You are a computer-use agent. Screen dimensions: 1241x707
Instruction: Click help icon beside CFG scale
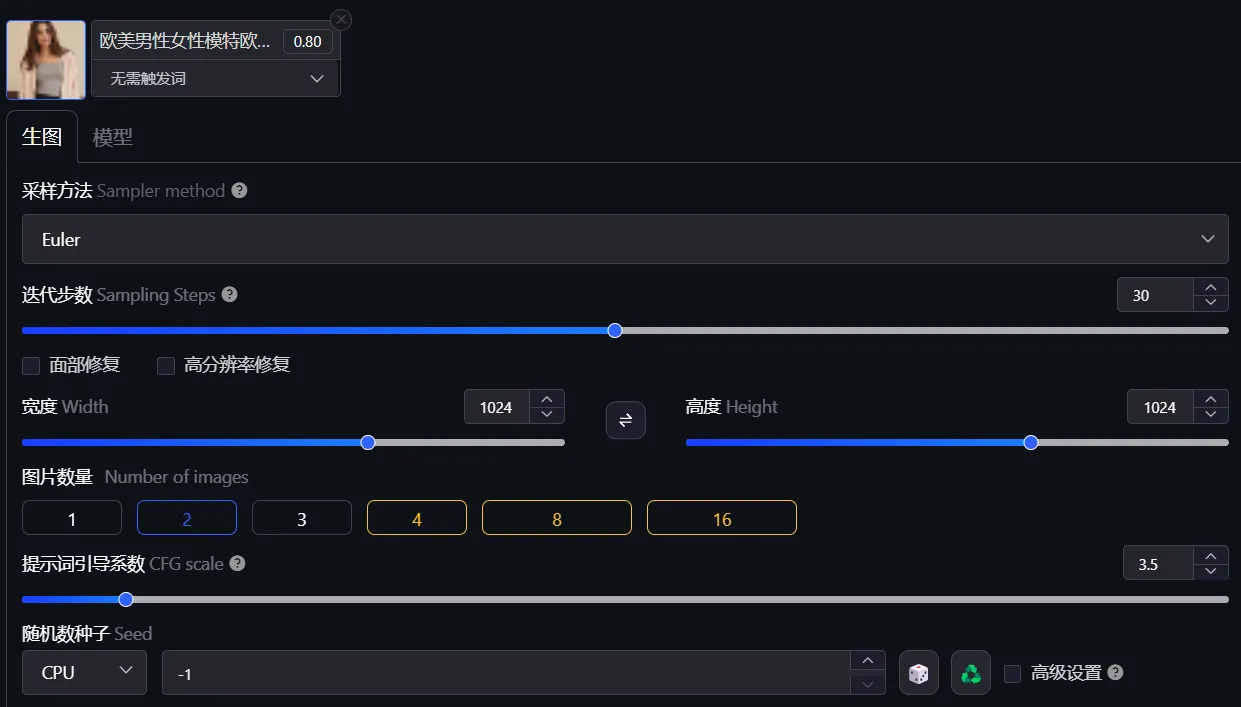point(237,563)
